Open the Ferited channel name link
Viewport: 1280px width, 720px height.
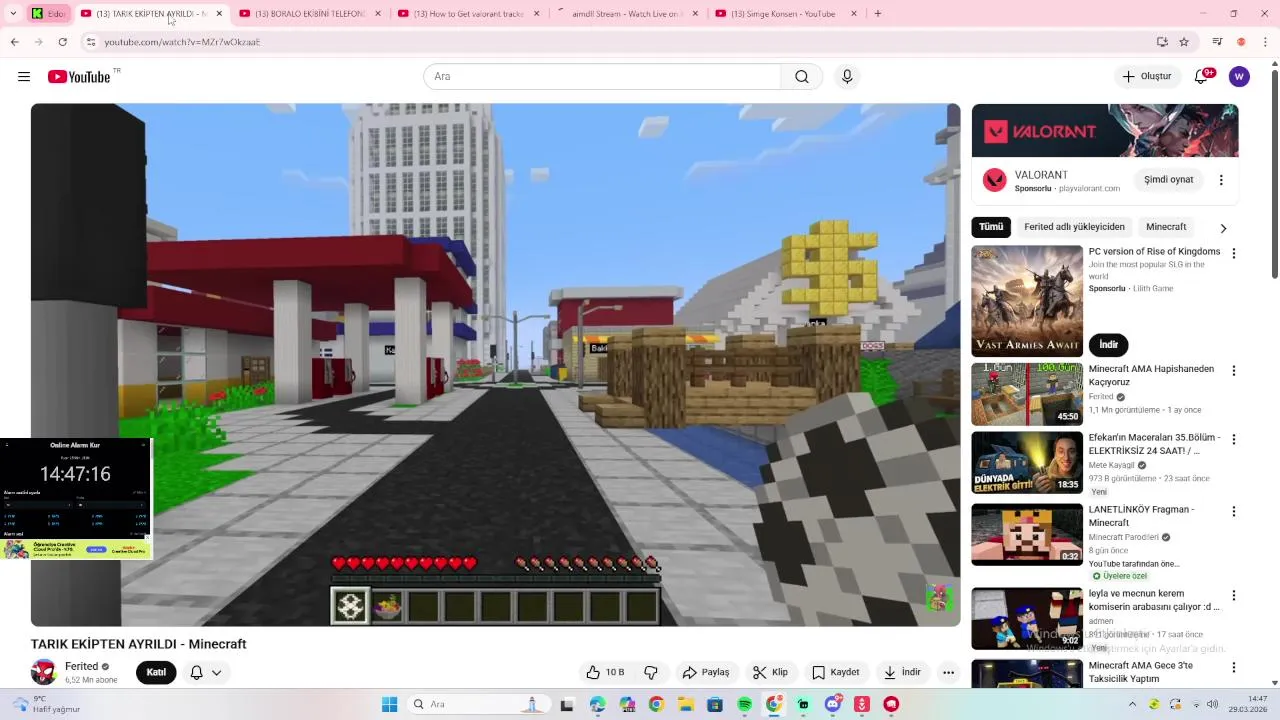(82, 667)
